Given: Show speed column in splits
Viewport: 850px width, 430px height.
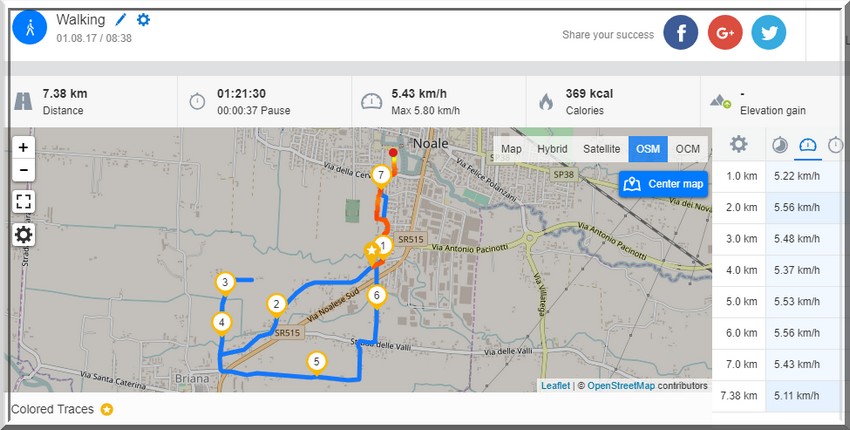Looking at the screenshot, I should [808, 145].
